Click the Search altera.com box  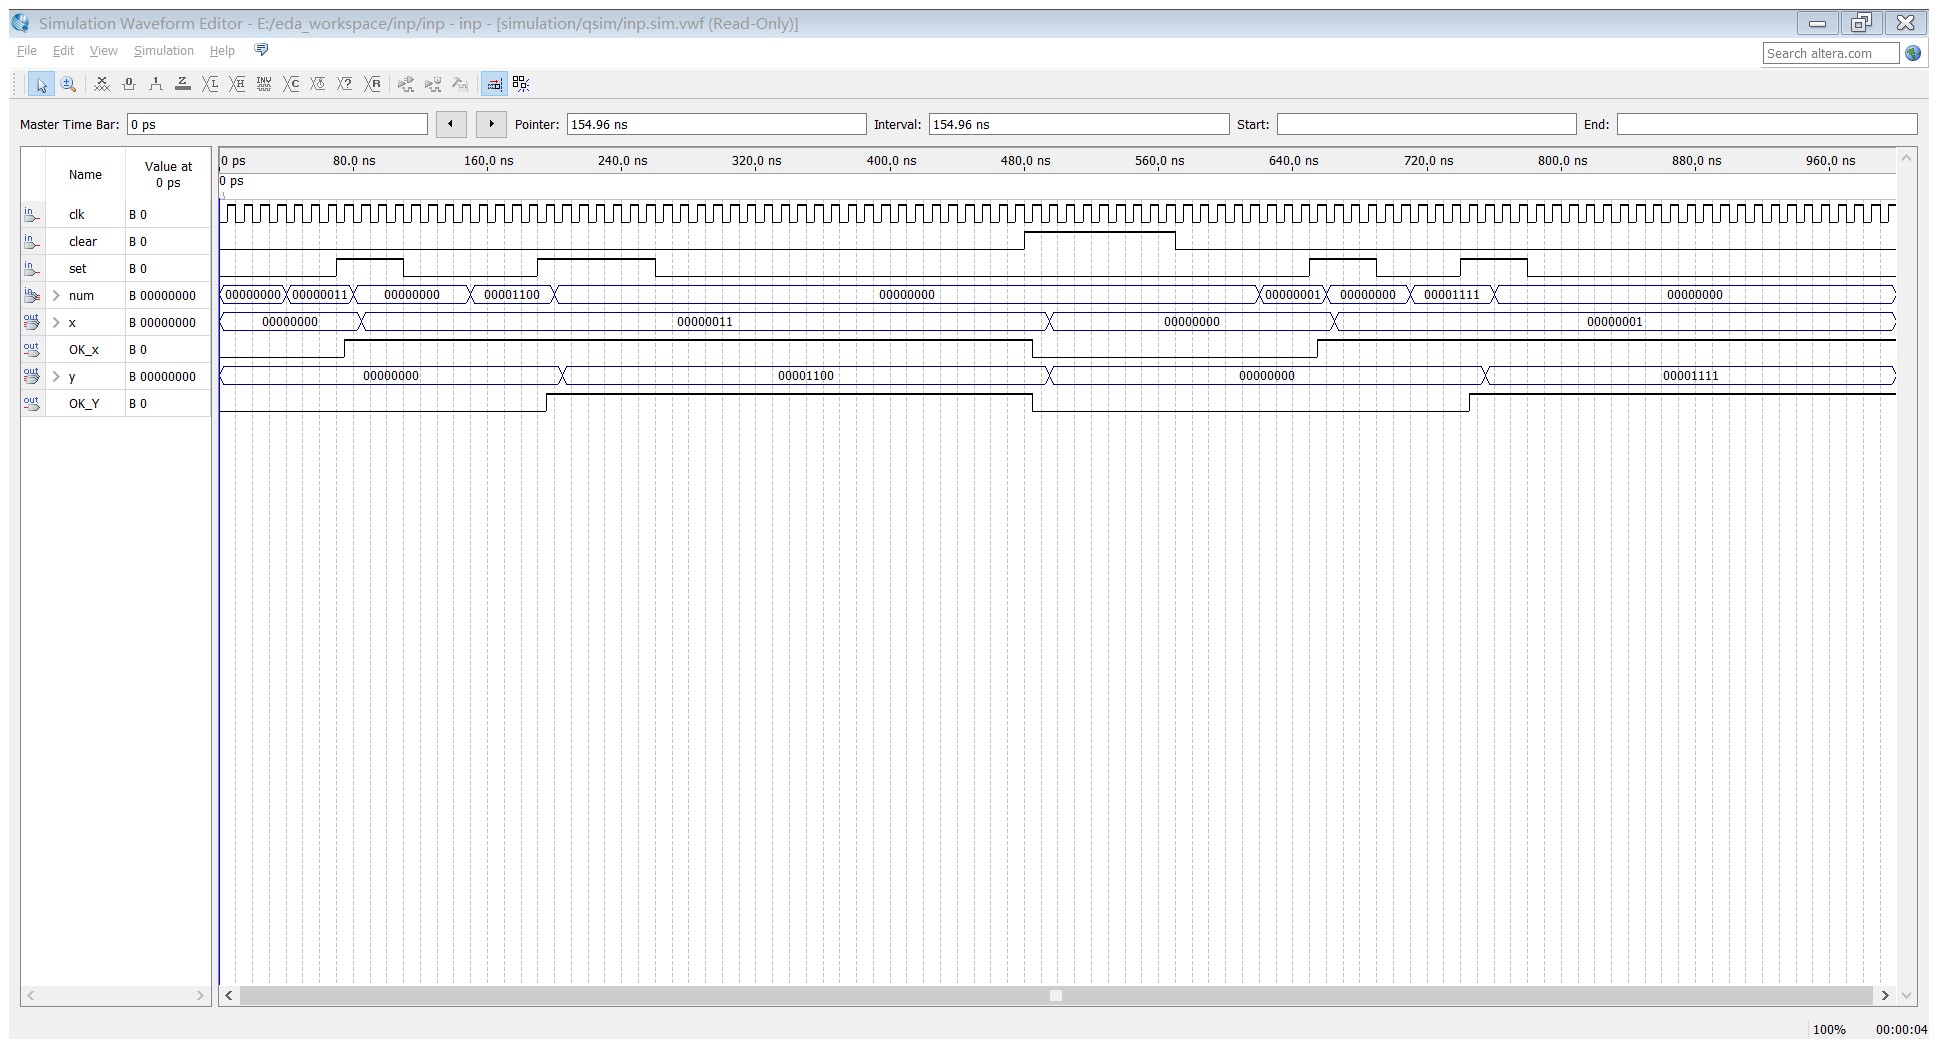(1831, 53)
